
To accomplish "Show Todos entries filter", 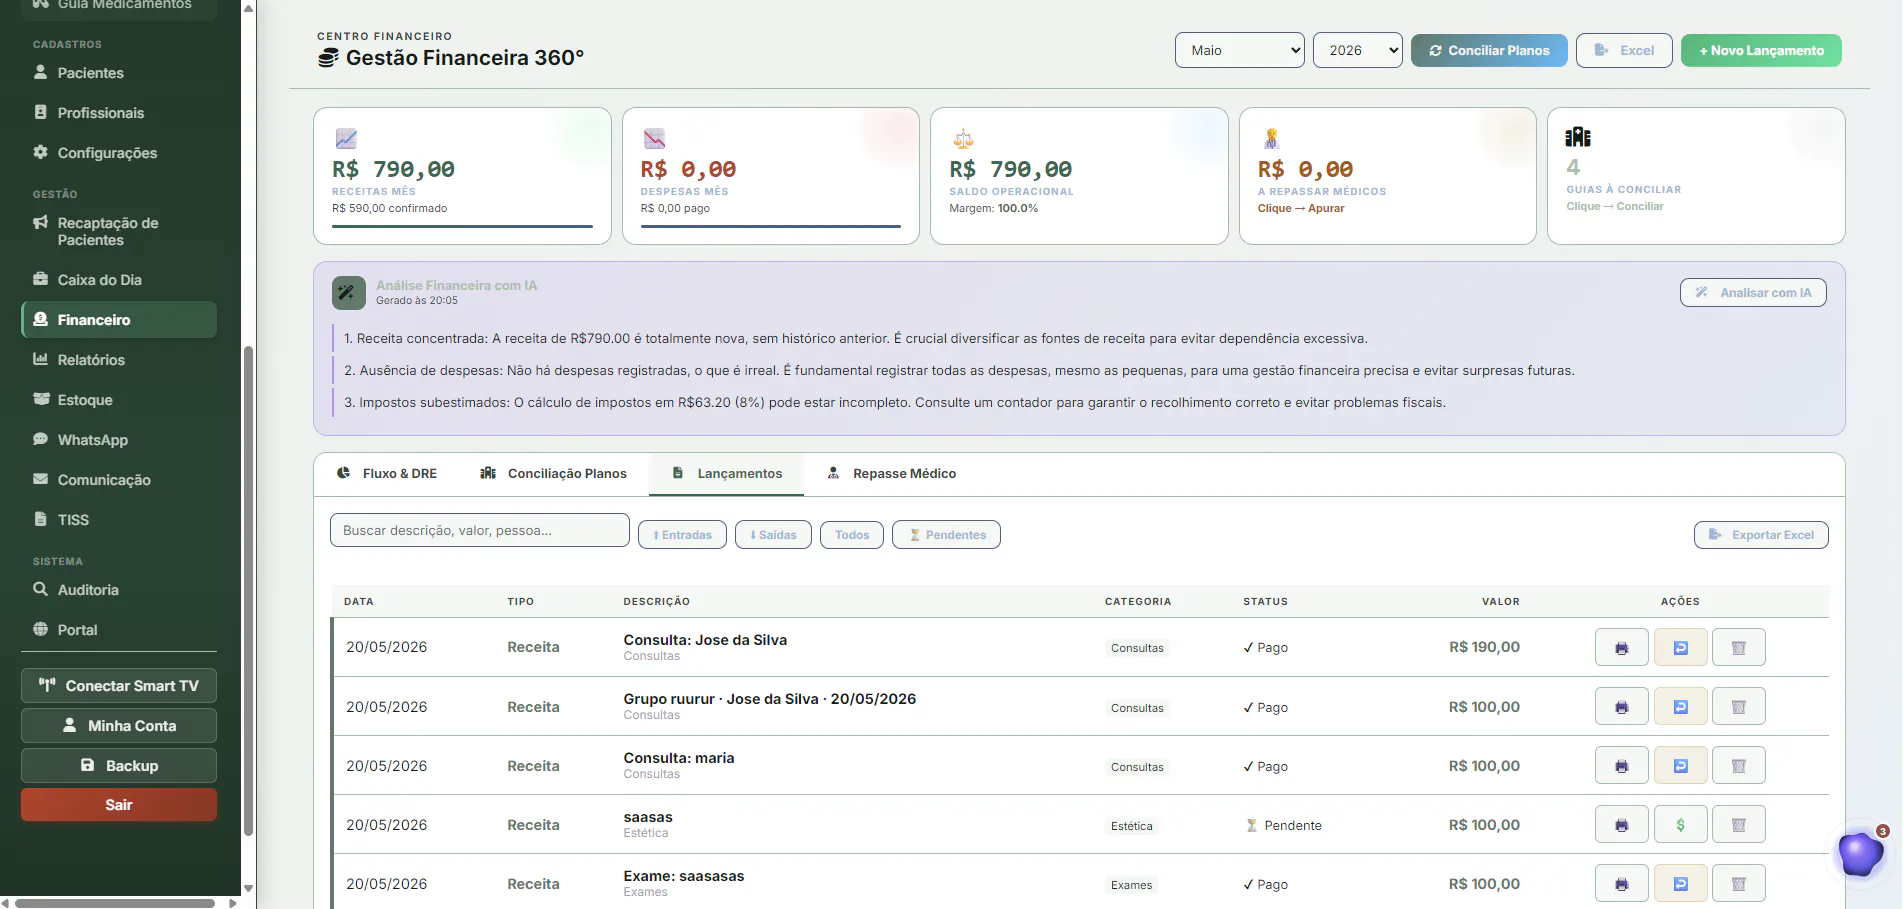I will coord(852,535).
